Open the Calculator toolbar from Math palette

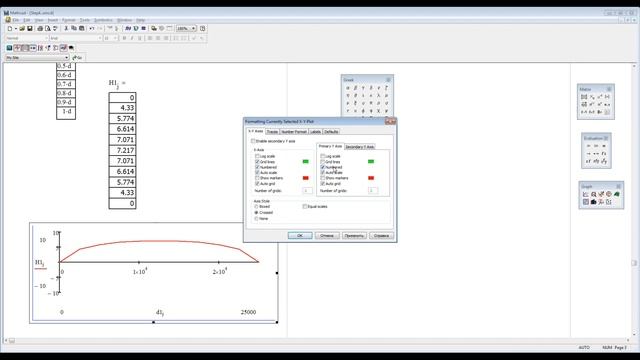pos(9,48)
